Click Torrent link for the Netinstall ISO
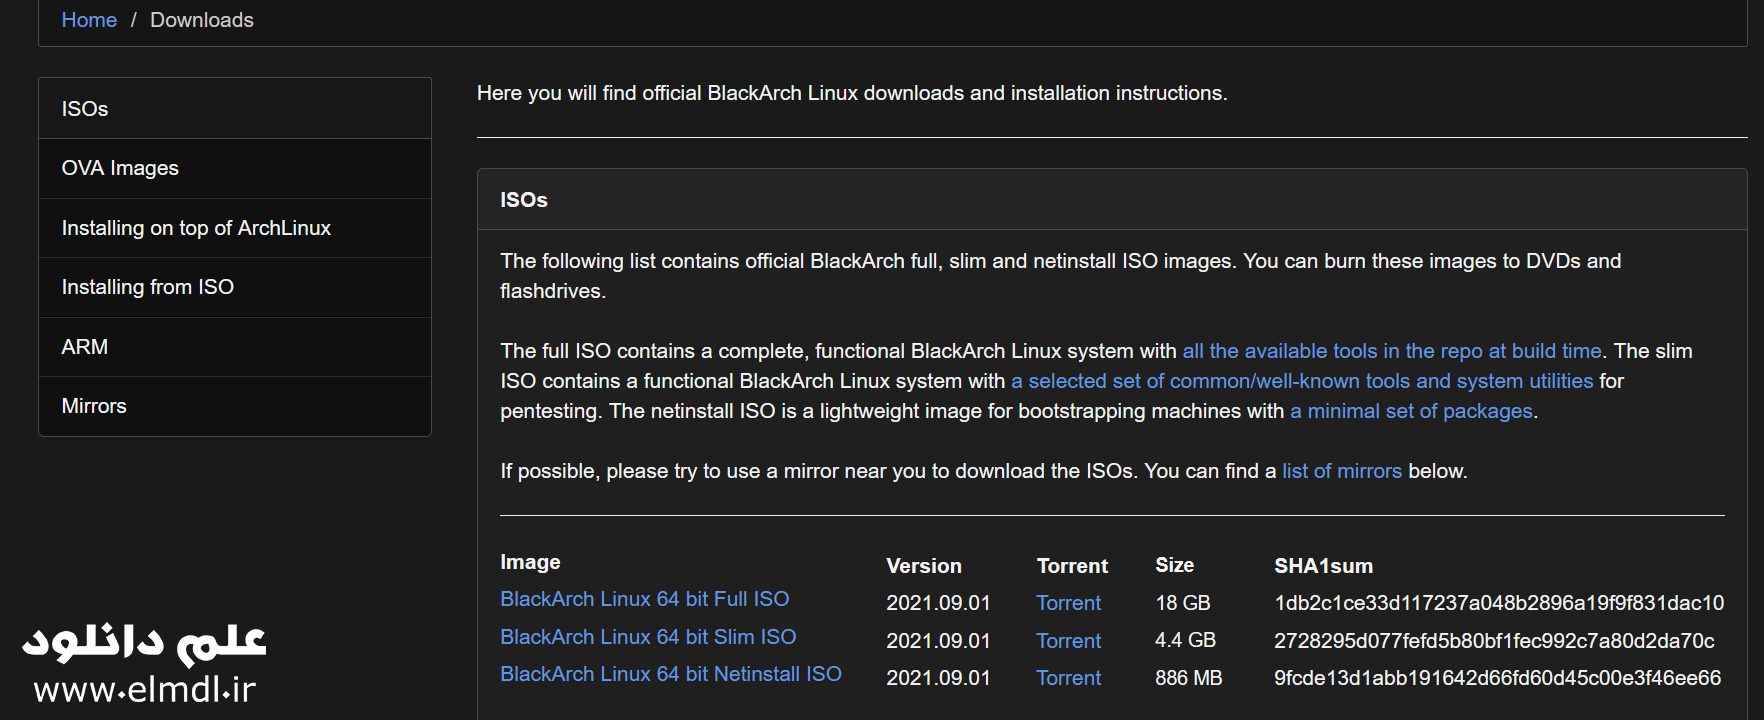This screenshot has height=720, width=1764. 1068,678
